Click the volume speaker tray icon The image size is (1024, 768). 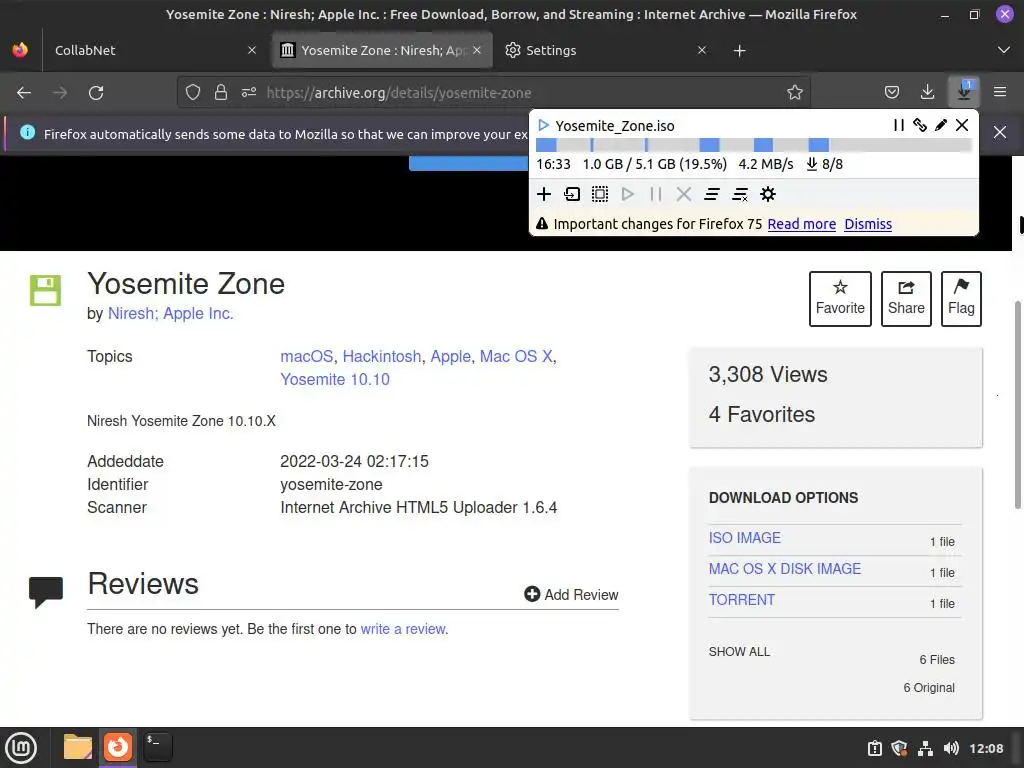(951, 748)
